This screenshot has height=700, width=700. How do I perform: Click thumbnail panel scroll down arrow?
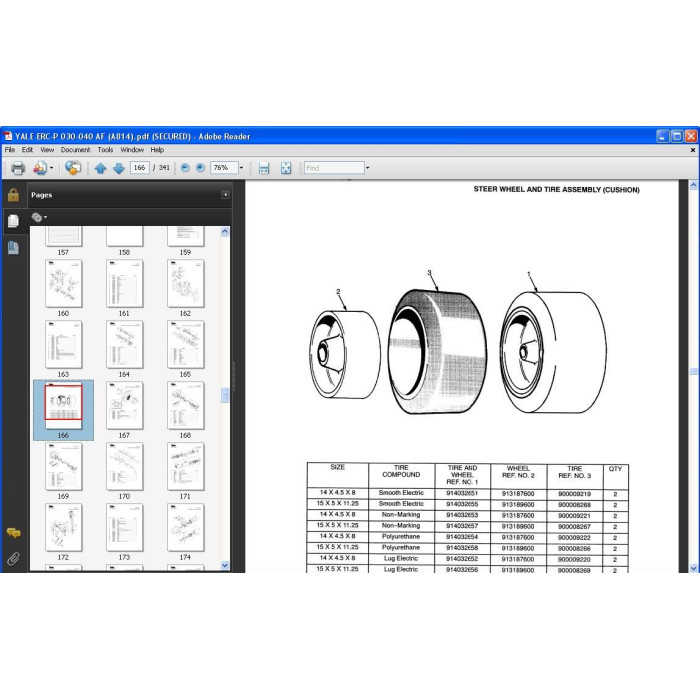(x=225, y=565)
